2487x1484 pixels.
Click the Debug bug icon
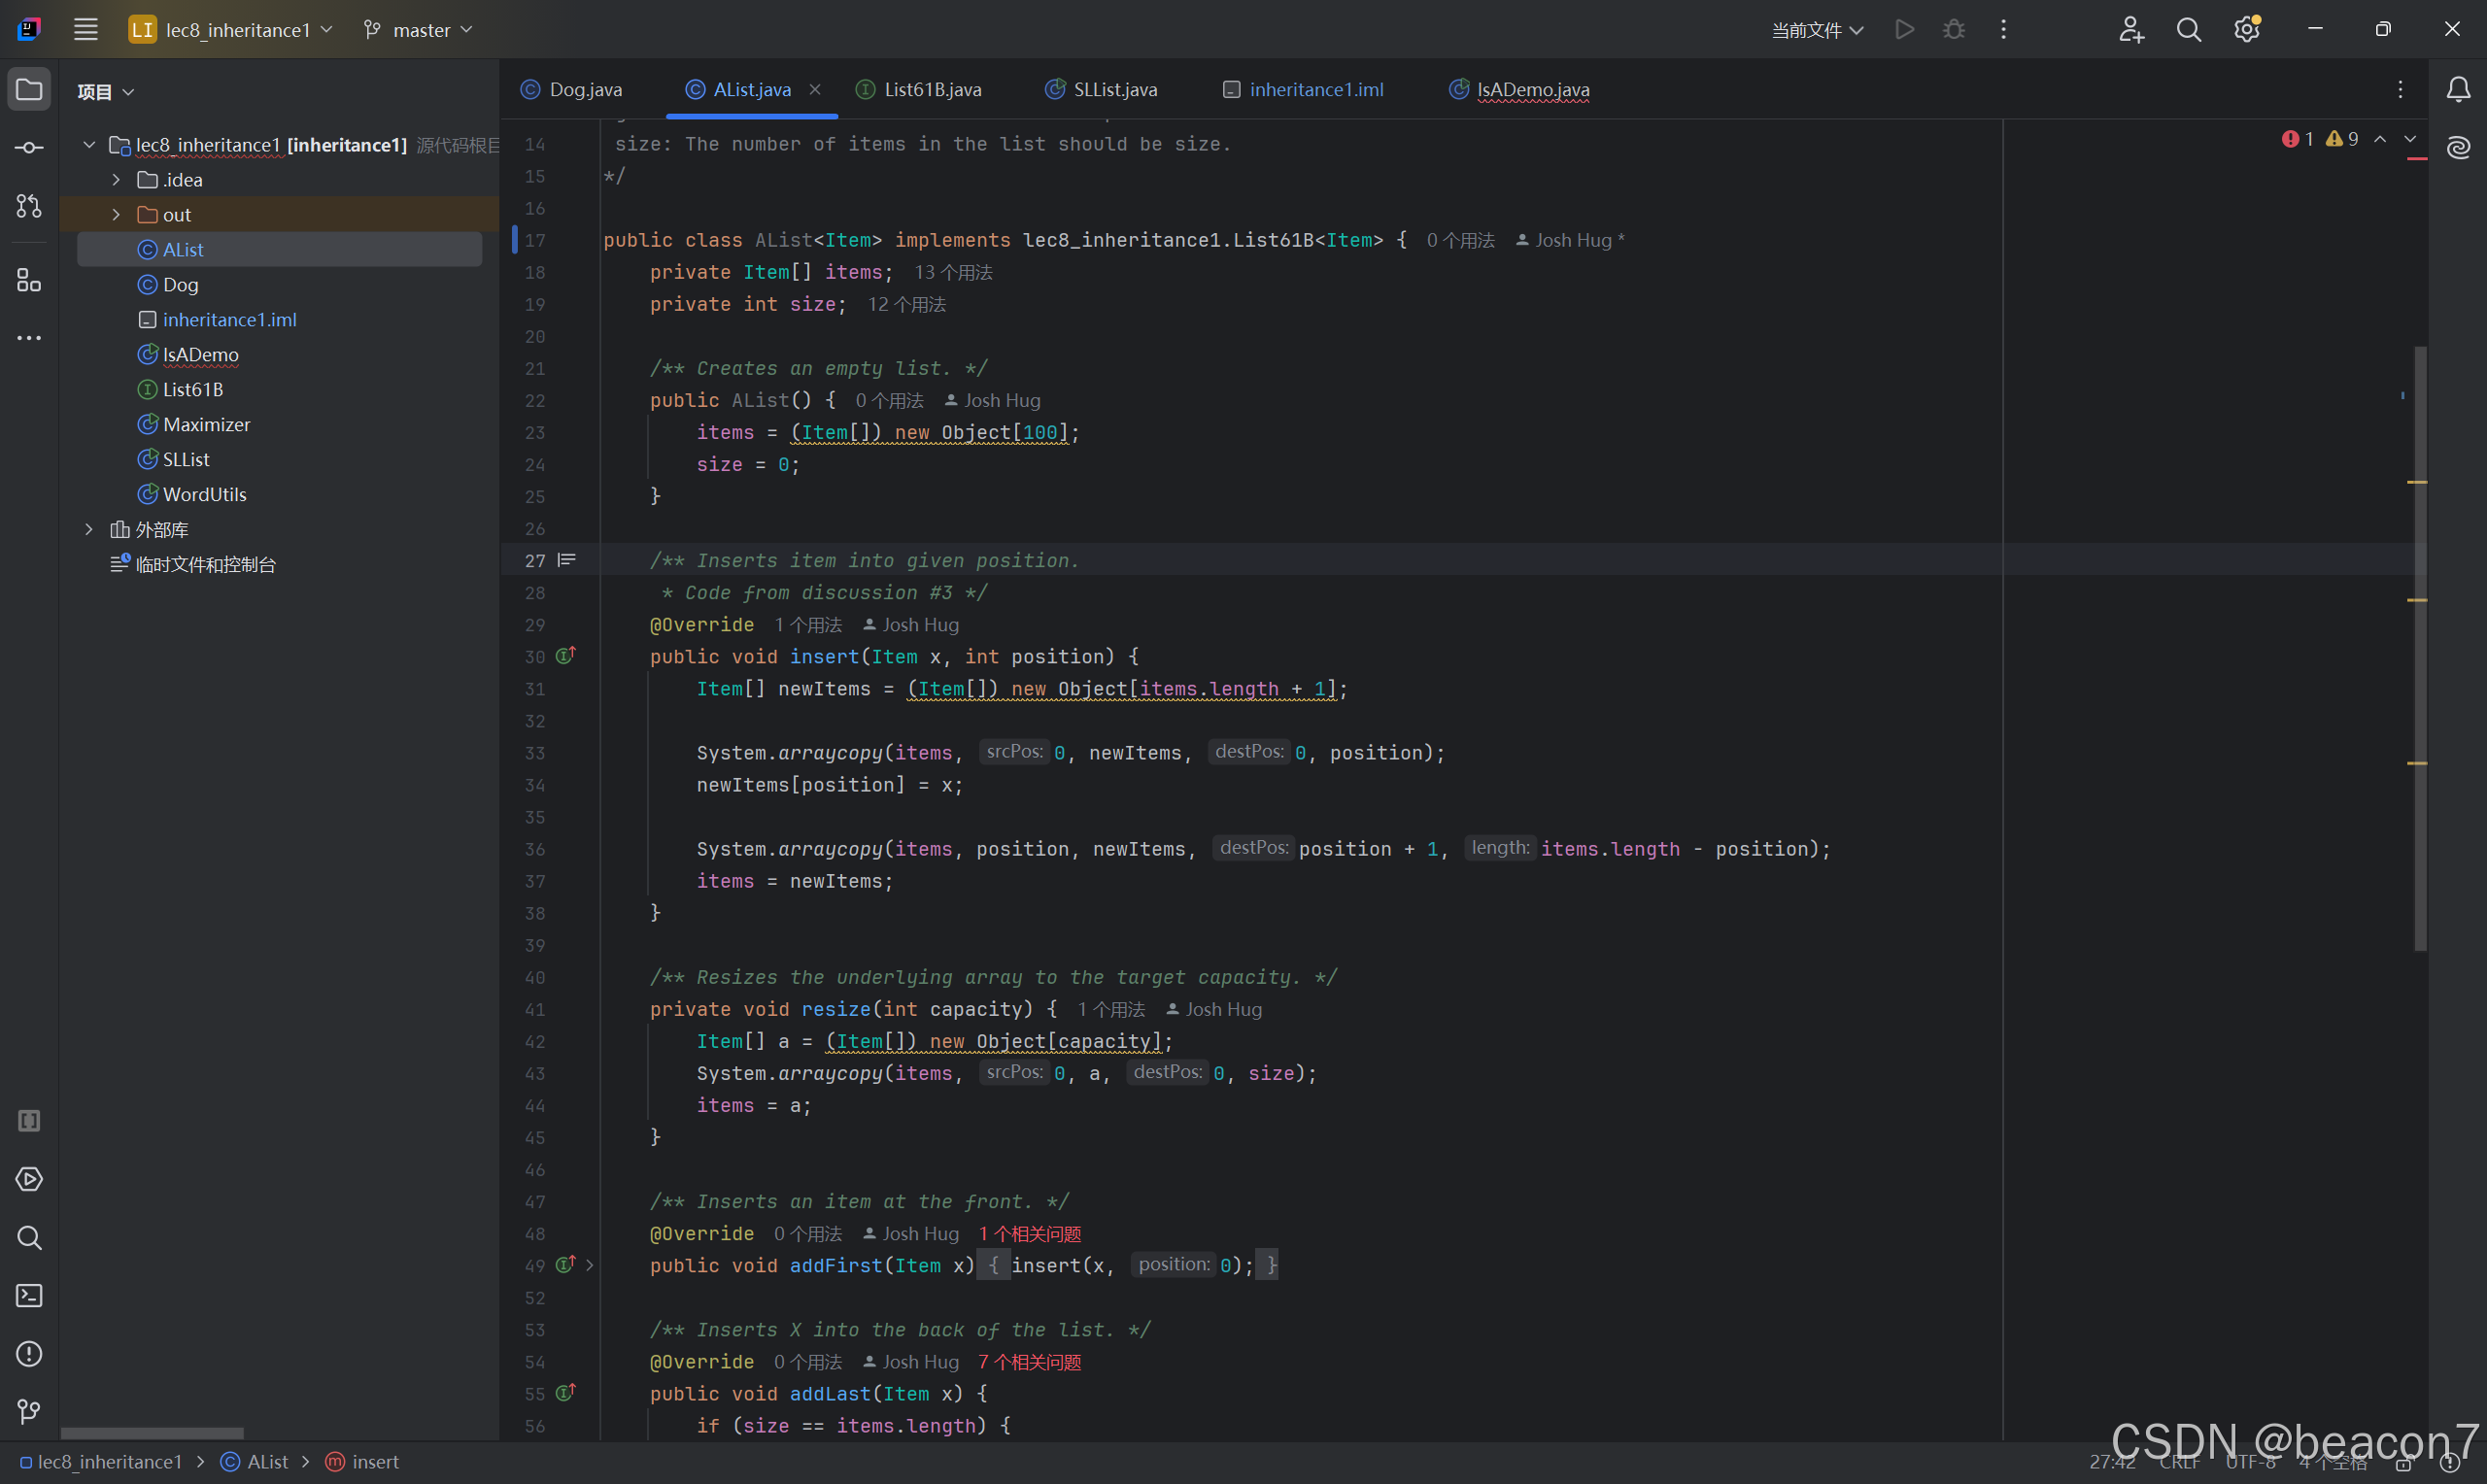(1953, 30)
